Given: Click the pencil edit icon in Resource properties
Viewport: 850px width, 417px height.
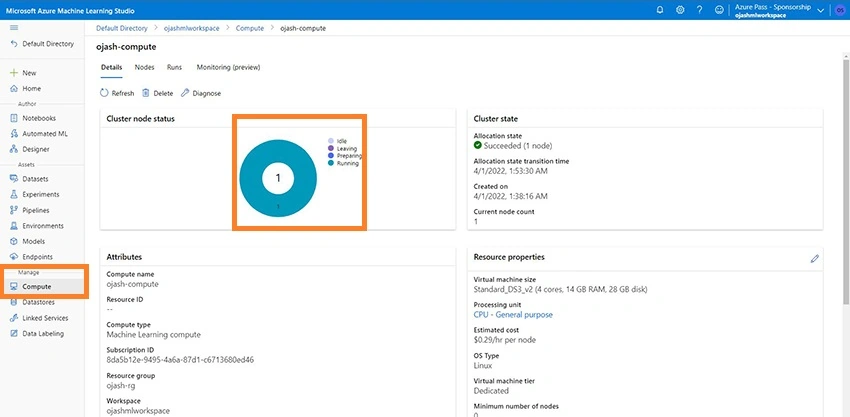Looking at the screenshot, I should [814, 259].
